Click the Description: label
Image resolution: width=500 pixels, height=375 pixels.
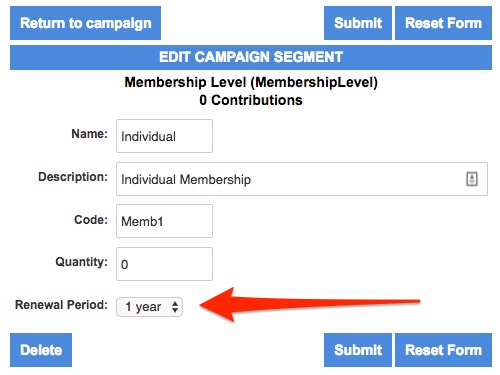pyautogui.click(x=73, y=177)
